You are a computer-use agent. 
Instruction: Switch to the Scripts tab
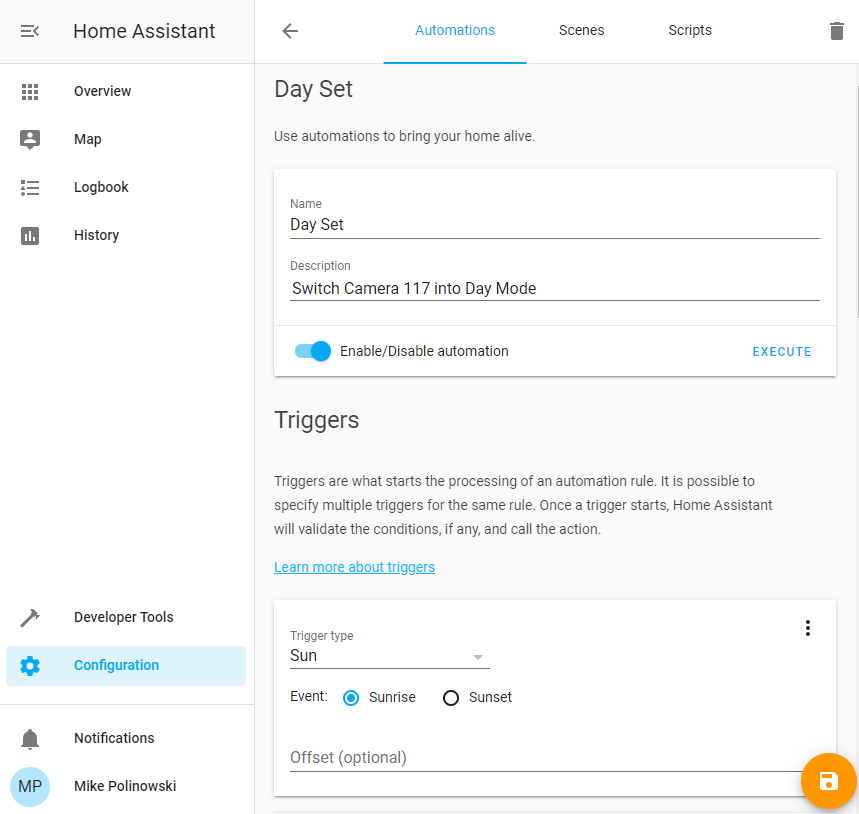tap(689, 30)
